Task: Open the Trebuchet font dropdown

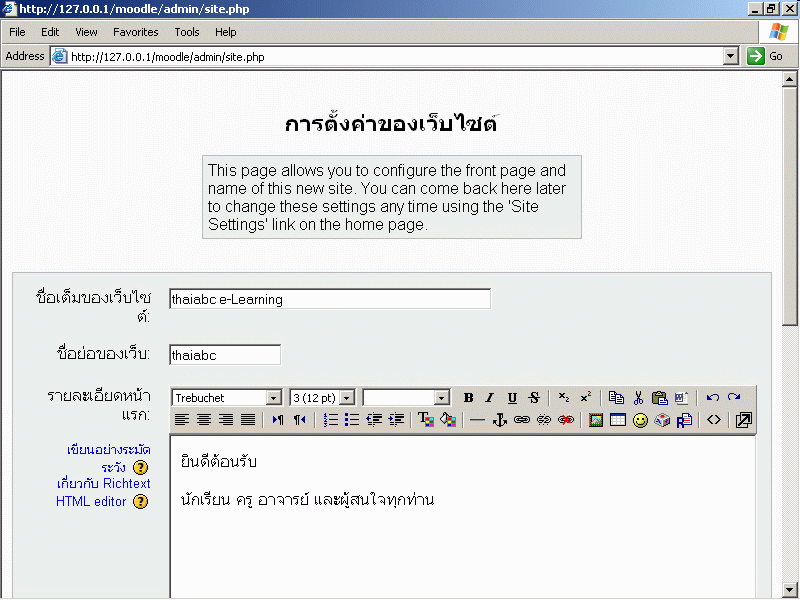Action: (x=273, y=398)
